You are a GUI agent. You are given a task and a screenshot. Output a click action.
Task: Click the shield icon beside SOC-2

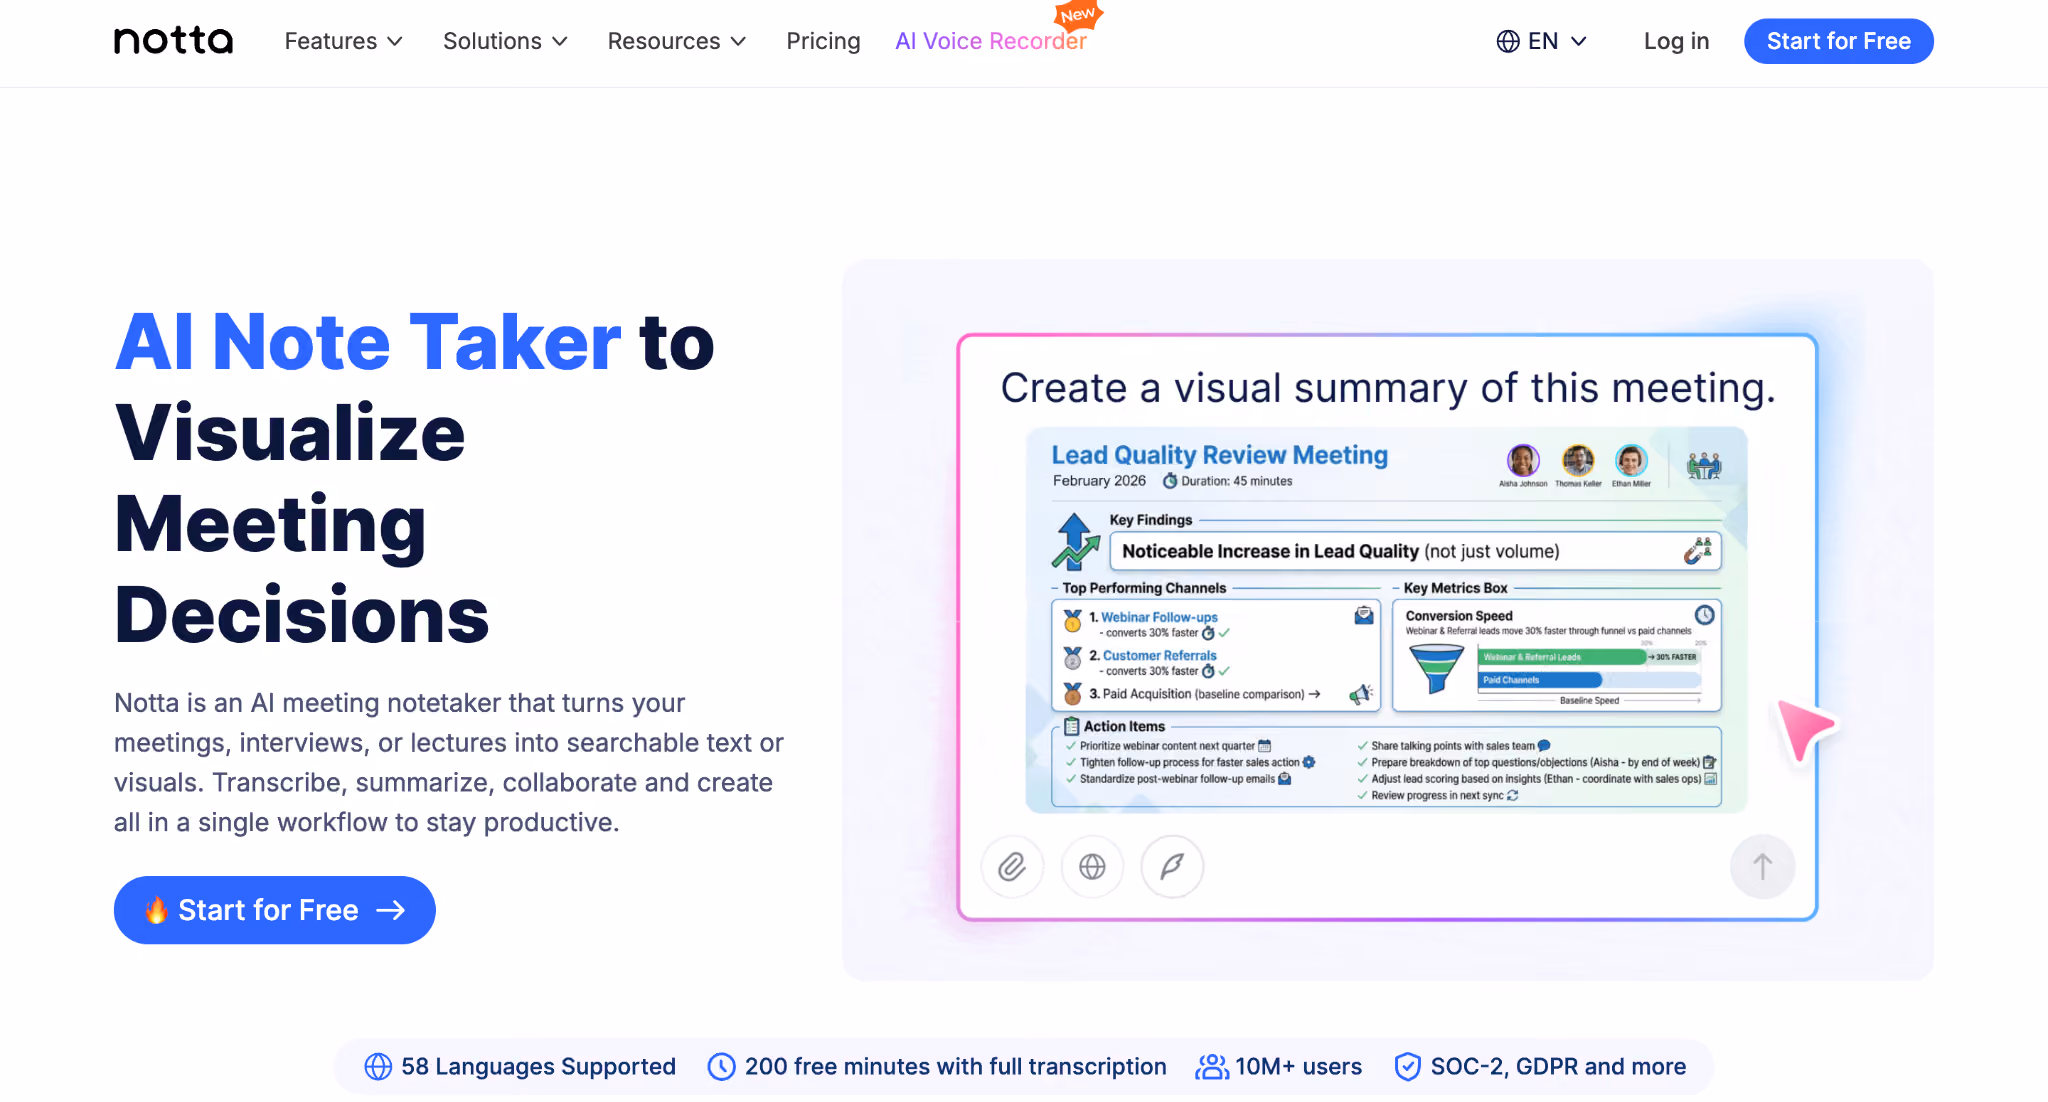(x=1407, y=1067)
